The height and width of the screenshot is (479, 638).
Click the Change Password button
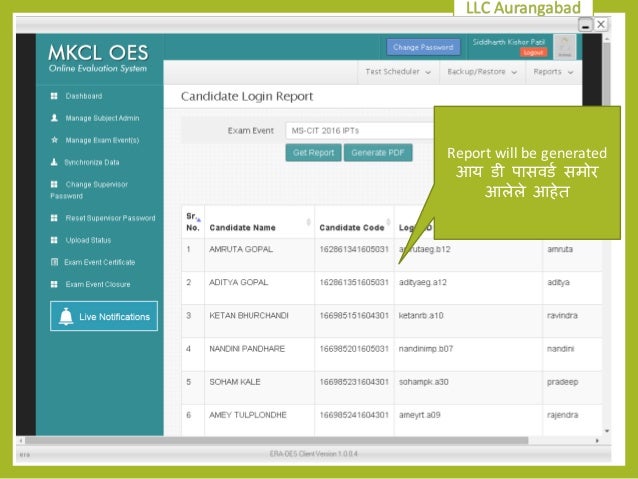coord(423,47)
